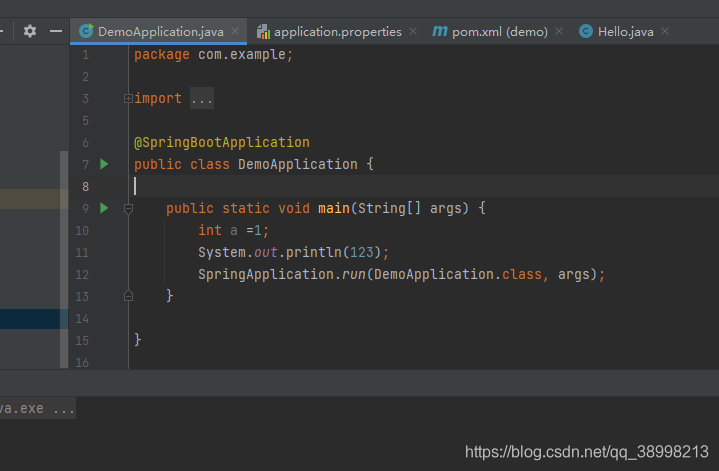Expand the folded 'a.exe ...' console command line

[38, 408]
